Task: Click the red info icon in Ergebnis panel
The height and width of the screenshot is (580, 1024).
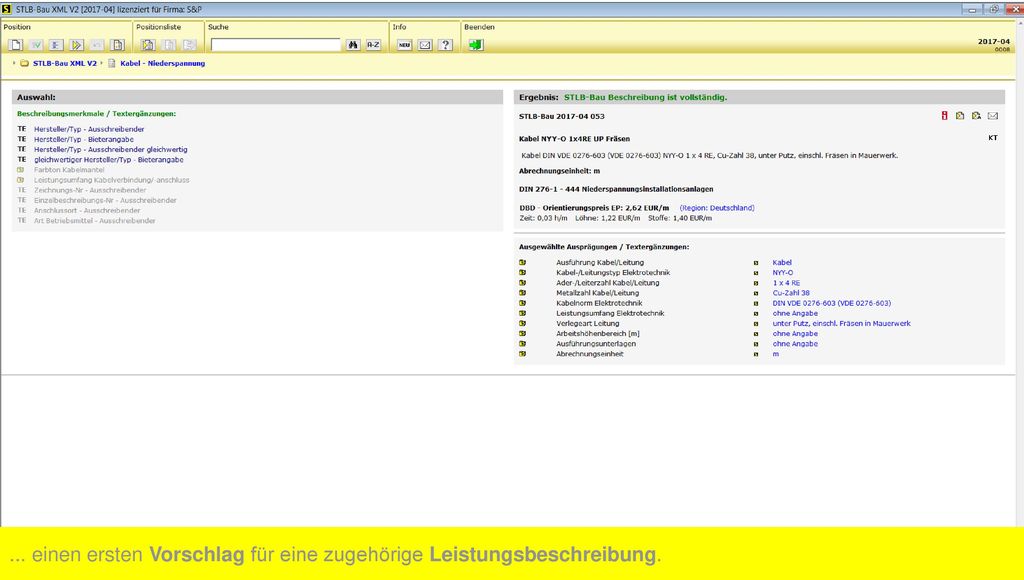Action: [944, 116]
